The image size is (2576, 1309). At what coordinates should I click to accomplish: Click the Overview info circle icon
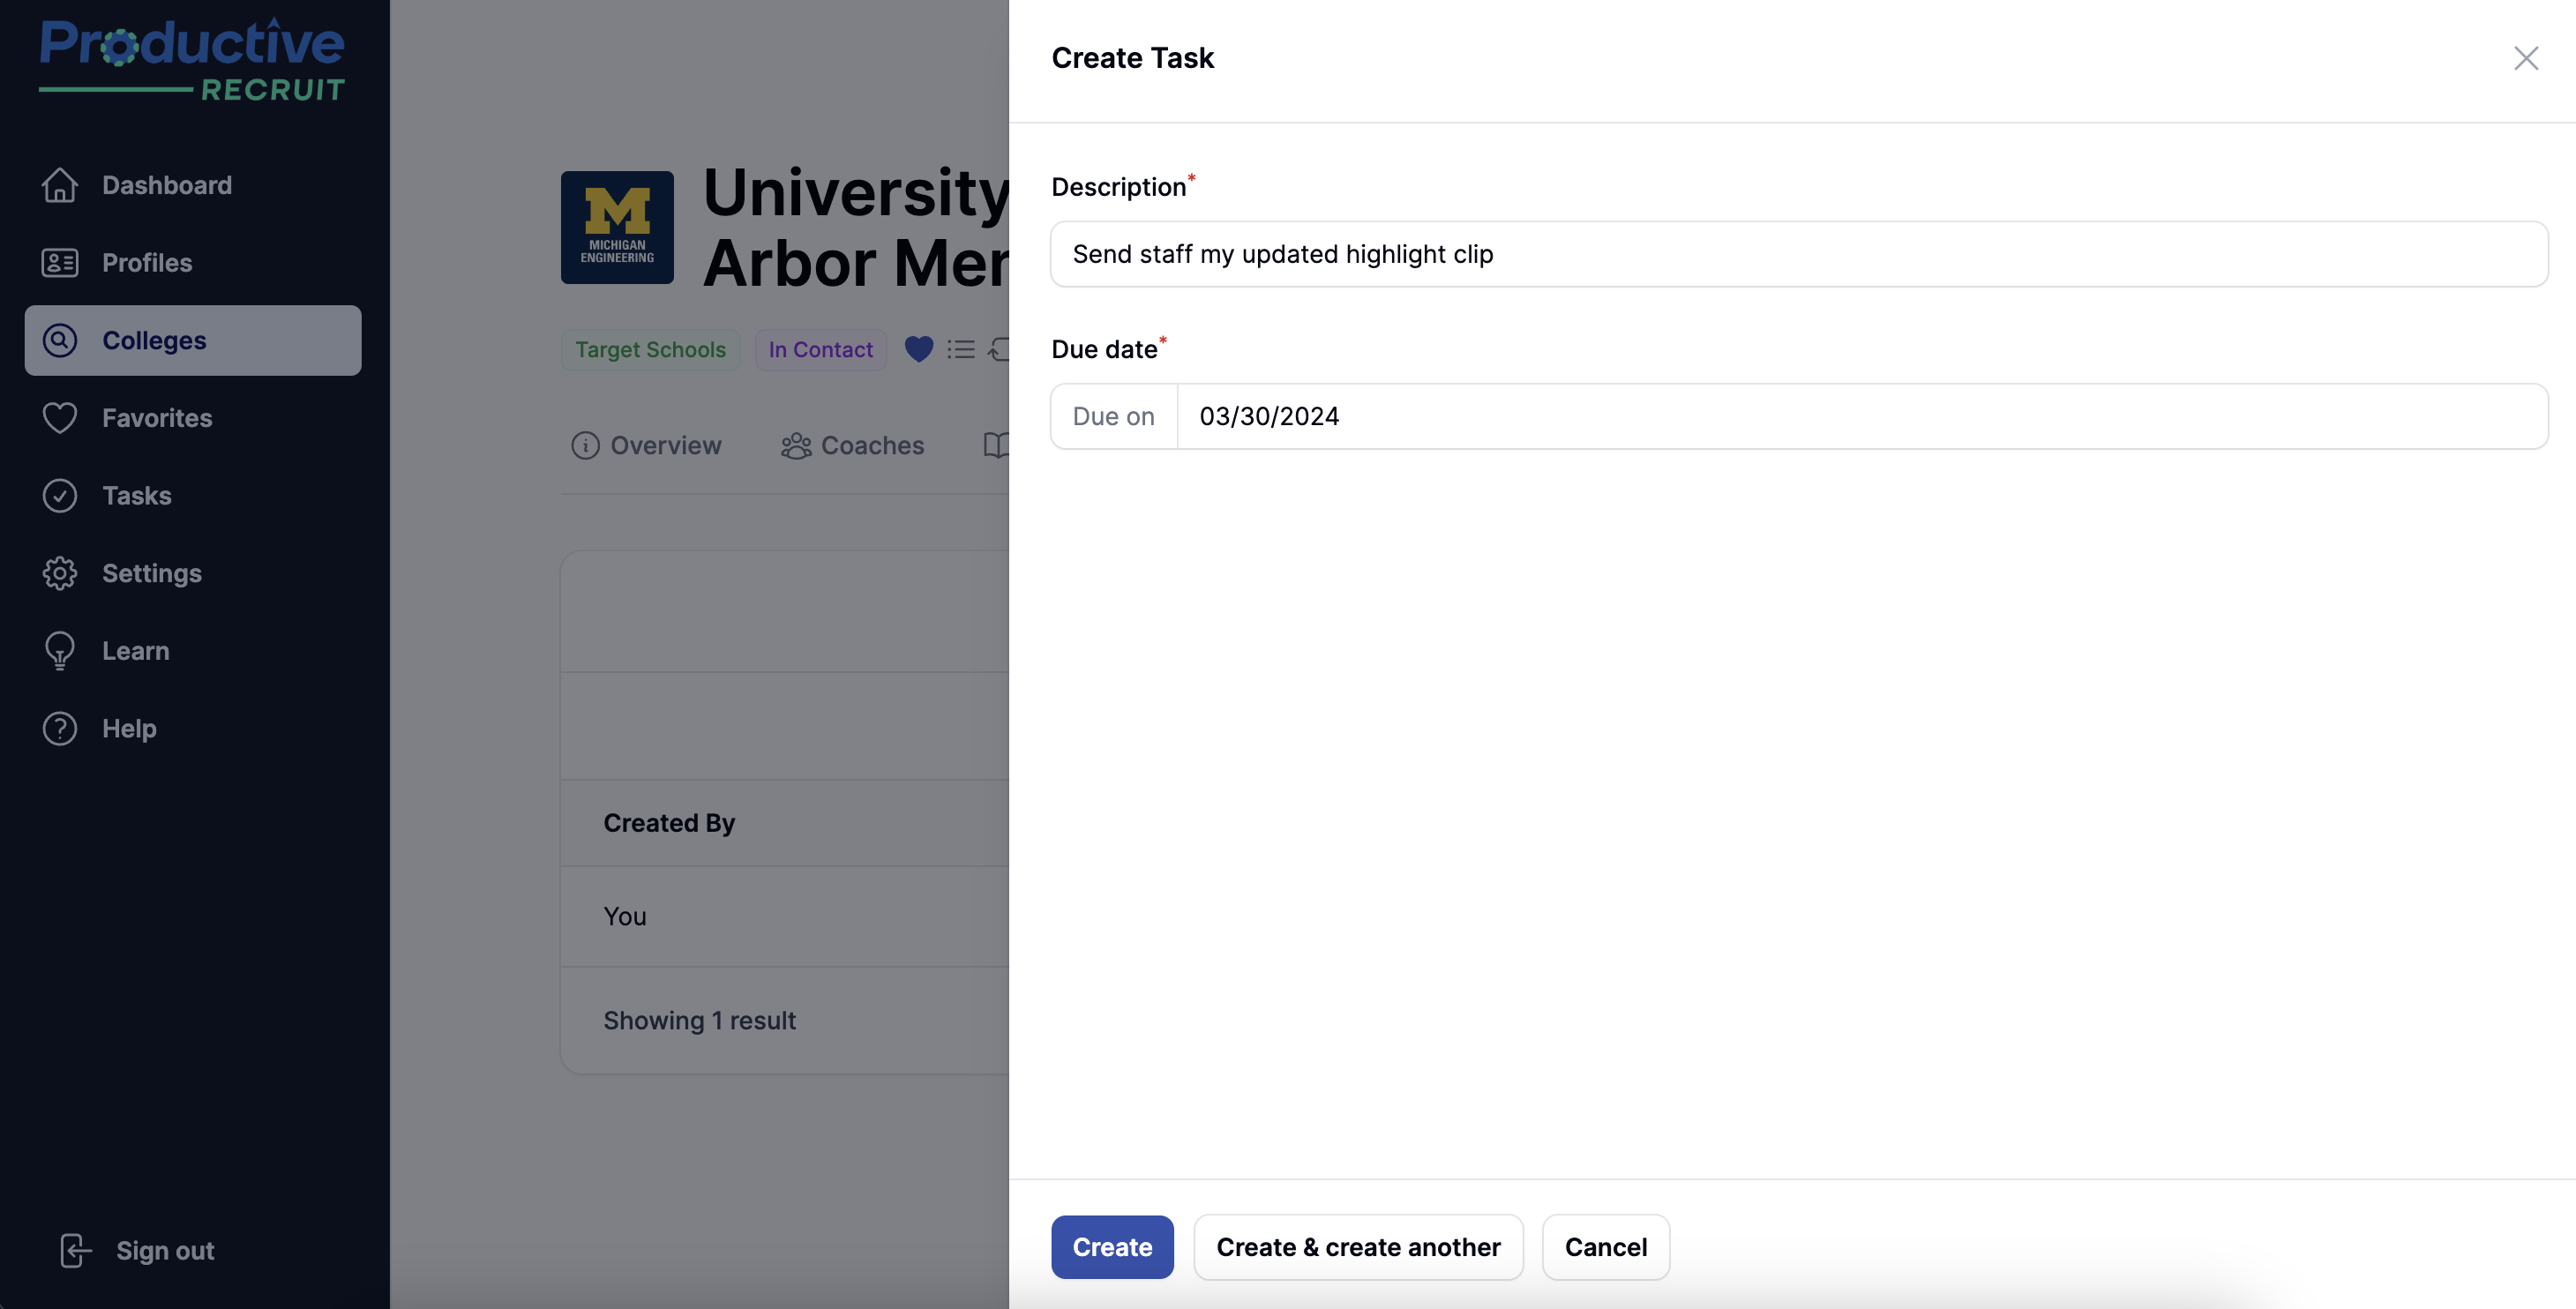585,446
